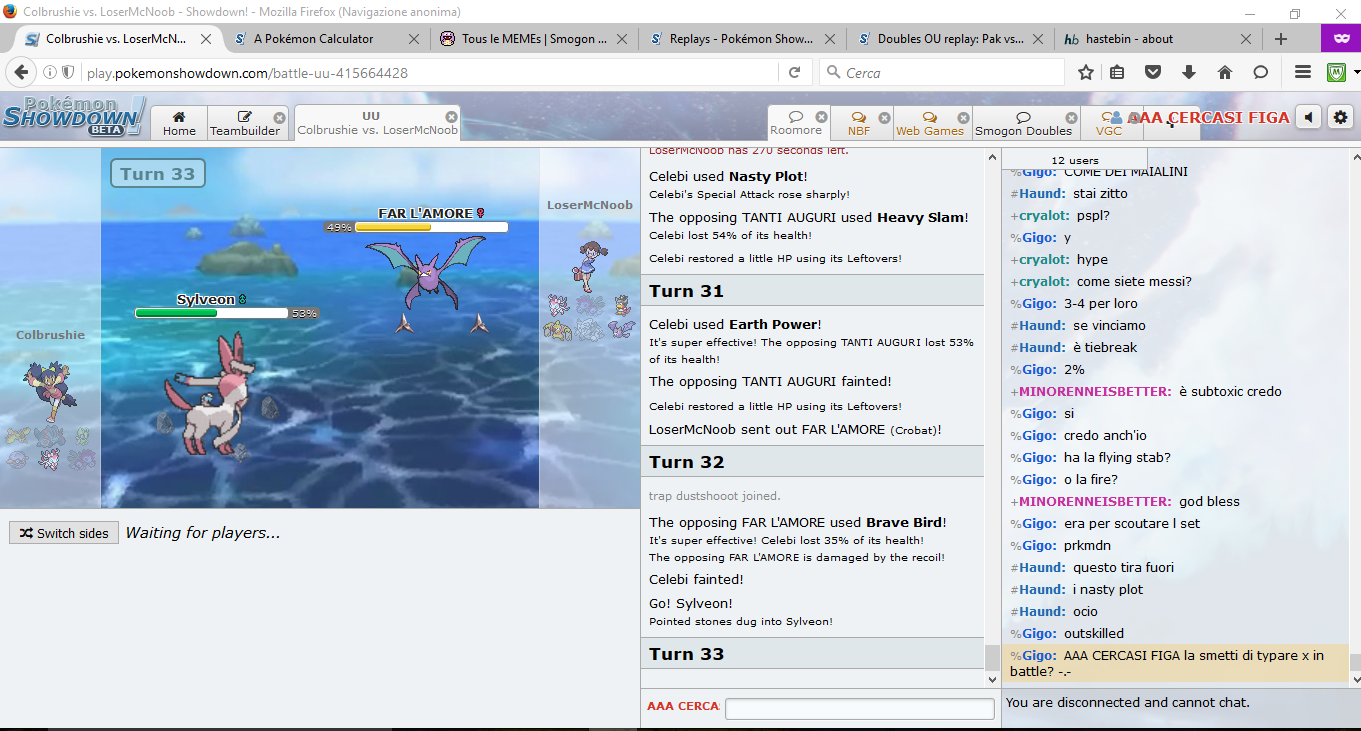Open the Teambuilder tab
The image size is (1361, 731).
point(245,123)
